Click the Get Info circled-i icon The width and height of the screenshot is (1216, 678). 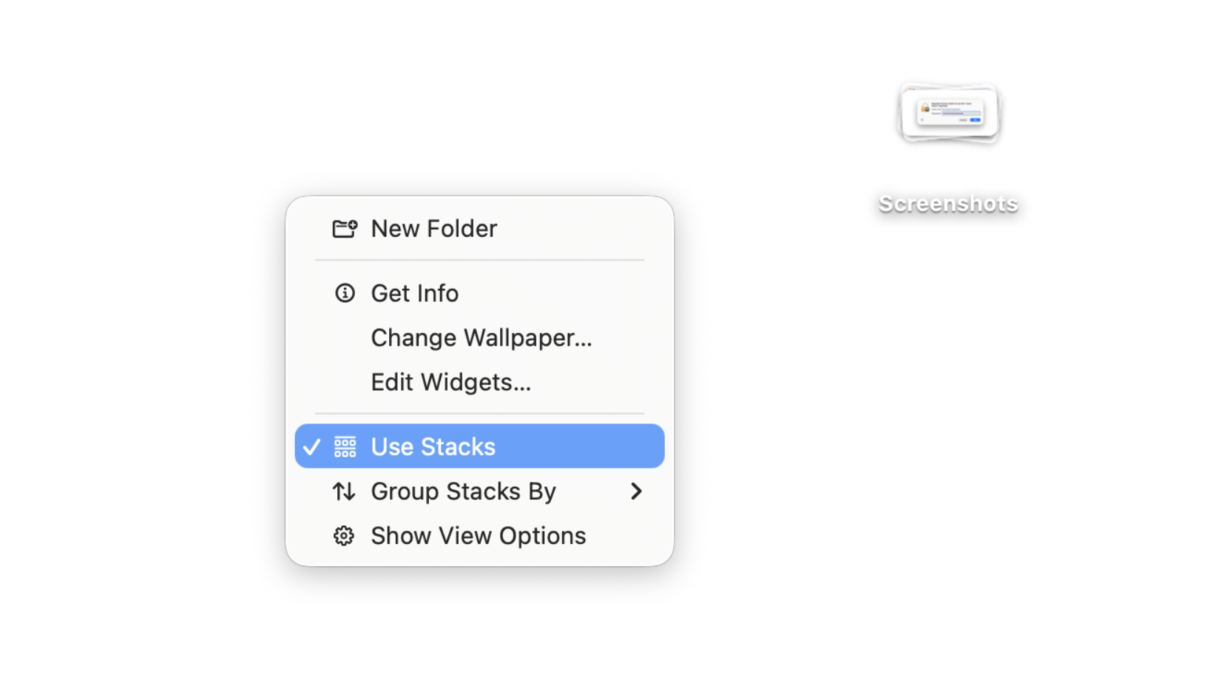(344, 293)
